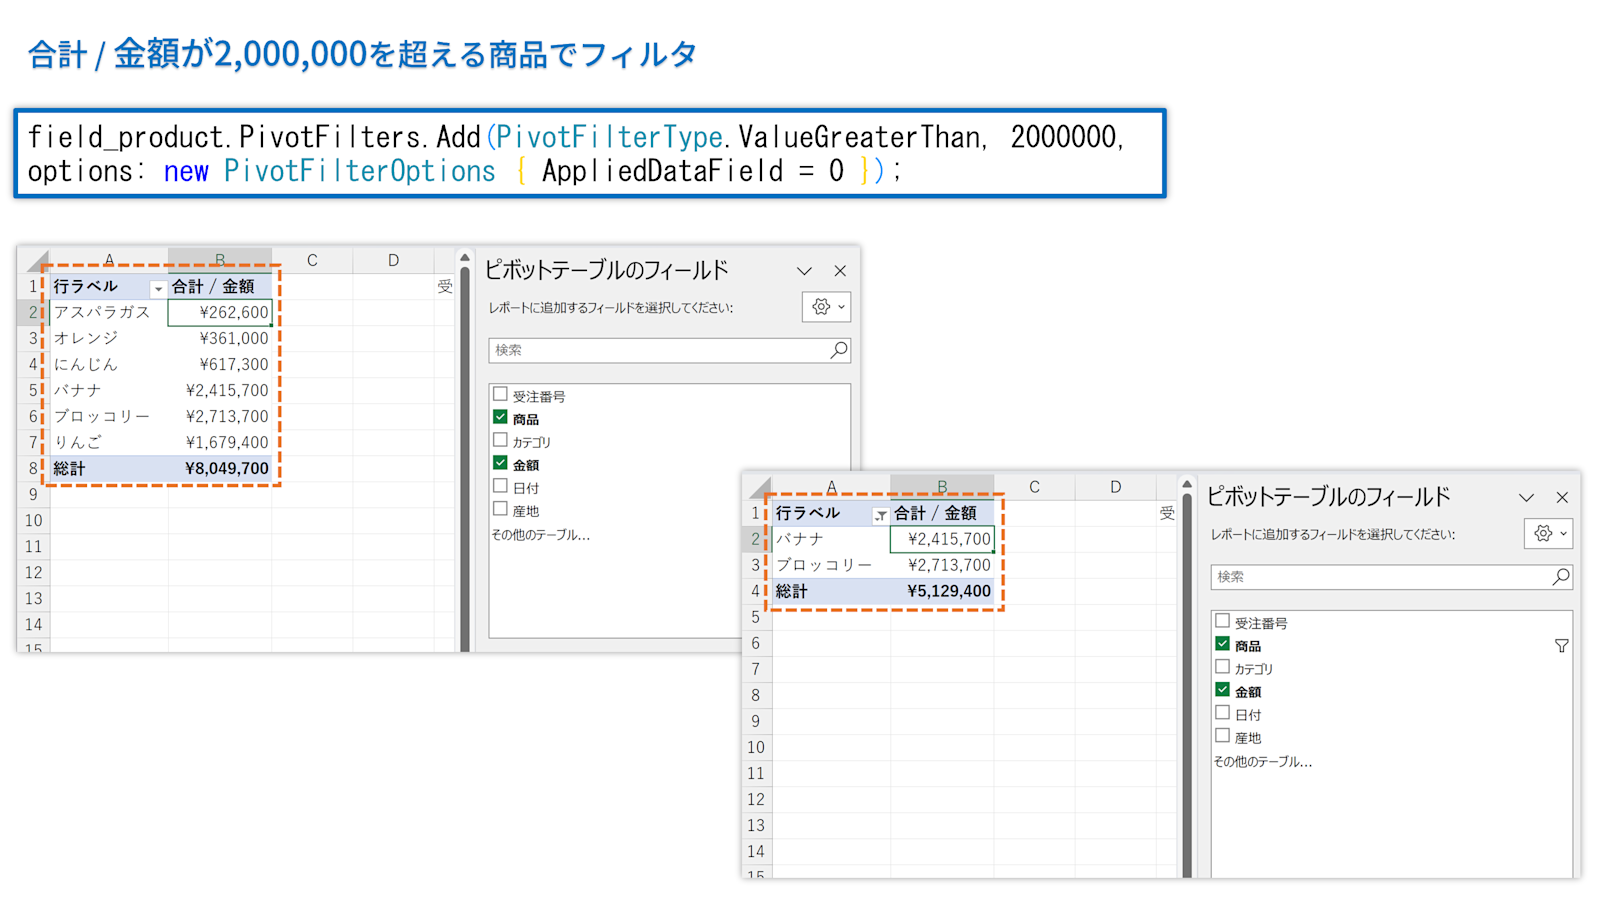Click the select-all corner of the left sheet

38,262
